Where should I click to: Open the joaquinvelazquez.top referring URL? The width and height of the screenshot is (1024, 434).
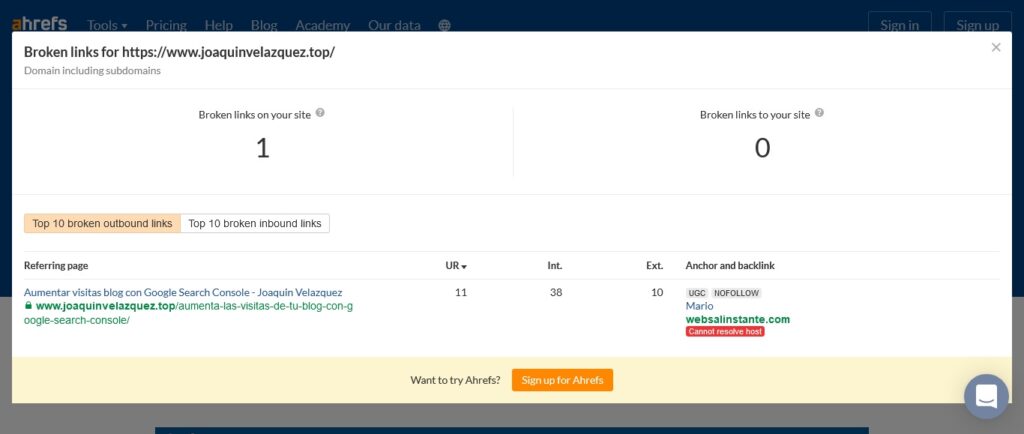(x=189, y=313)
